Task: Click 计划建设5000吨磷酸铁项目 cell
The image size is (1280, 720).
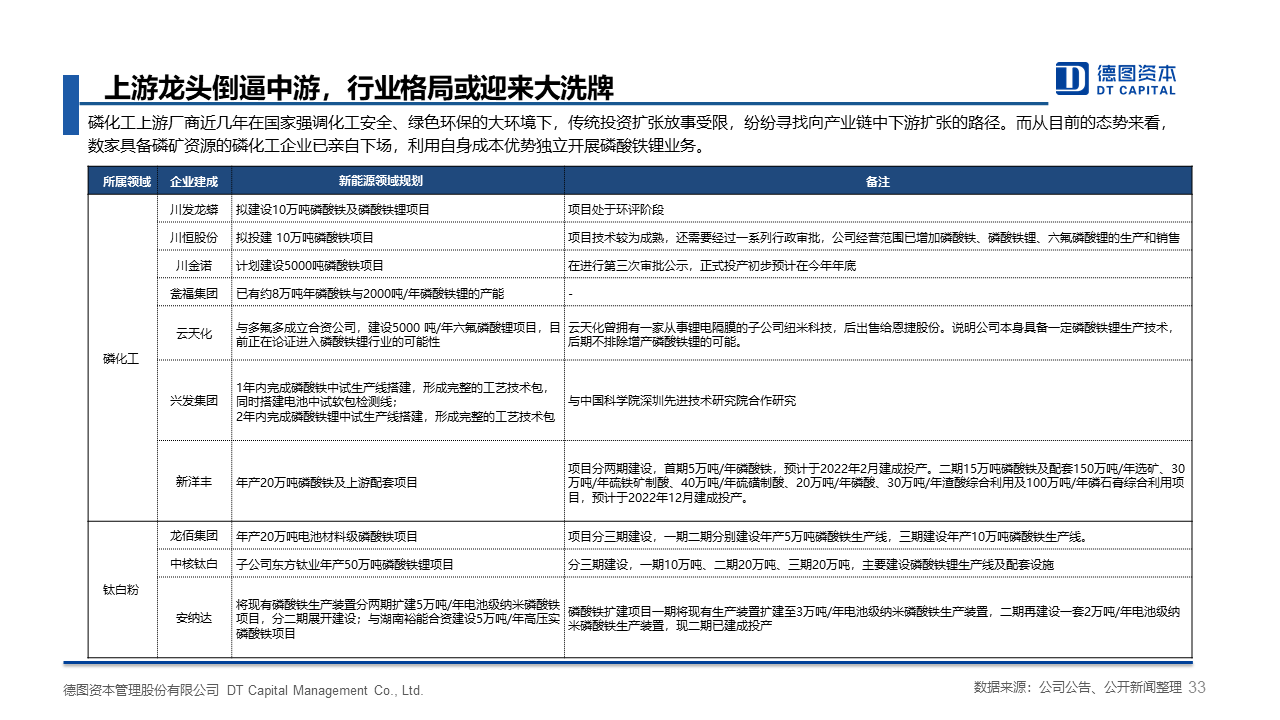Action: tap(398, 266)
